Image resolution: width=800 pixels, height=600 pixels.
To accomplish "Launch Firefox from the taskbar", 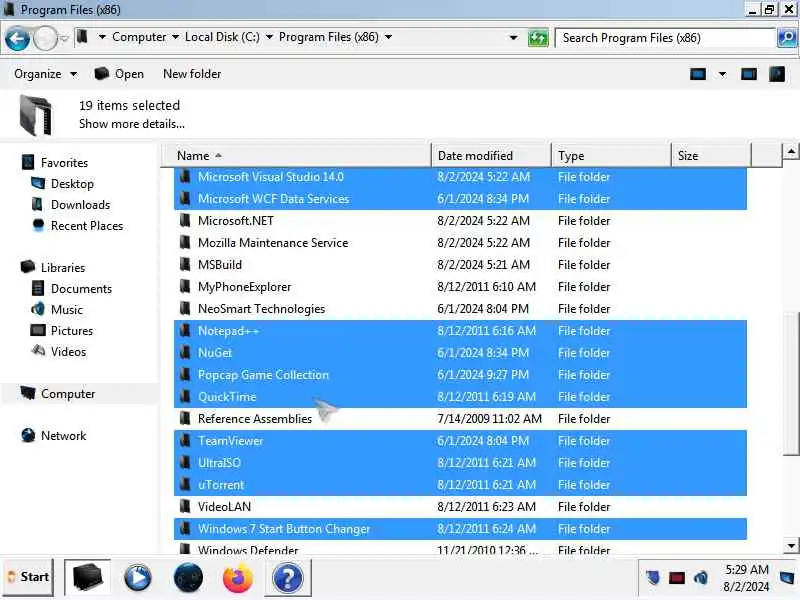I will pos(238,578).
